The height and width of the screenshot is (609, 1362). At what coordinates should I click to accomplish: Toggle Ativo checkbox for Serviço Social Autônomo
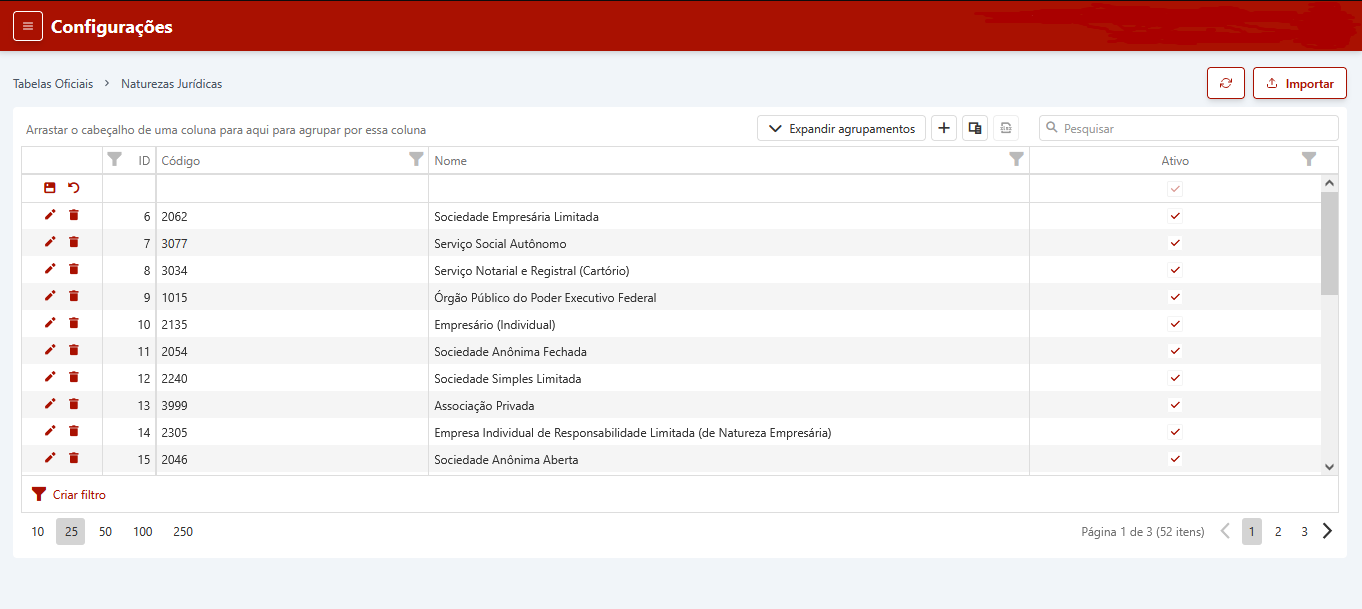(x=1175, y=243)
